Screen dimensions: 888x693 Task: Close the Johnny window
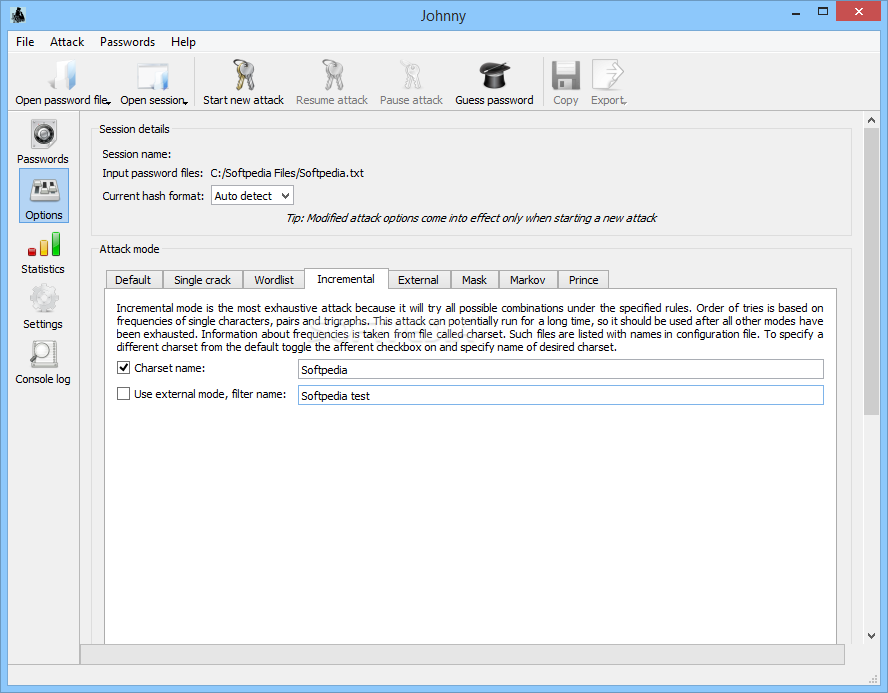click(859, 12)
